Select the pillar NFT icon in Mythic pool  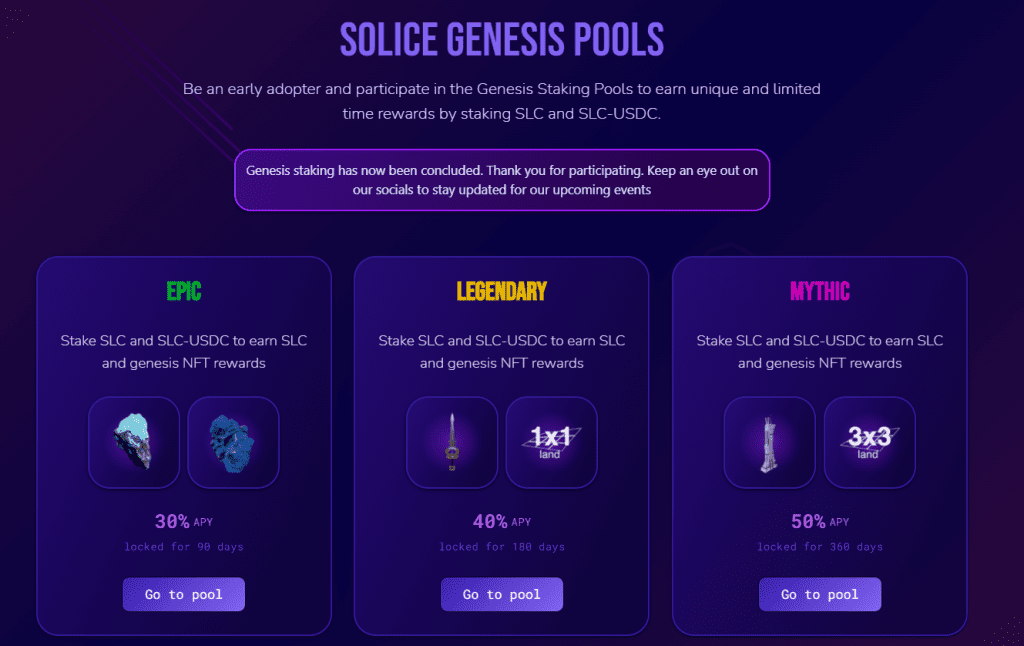pyautogui.click(x=769, y=442)
